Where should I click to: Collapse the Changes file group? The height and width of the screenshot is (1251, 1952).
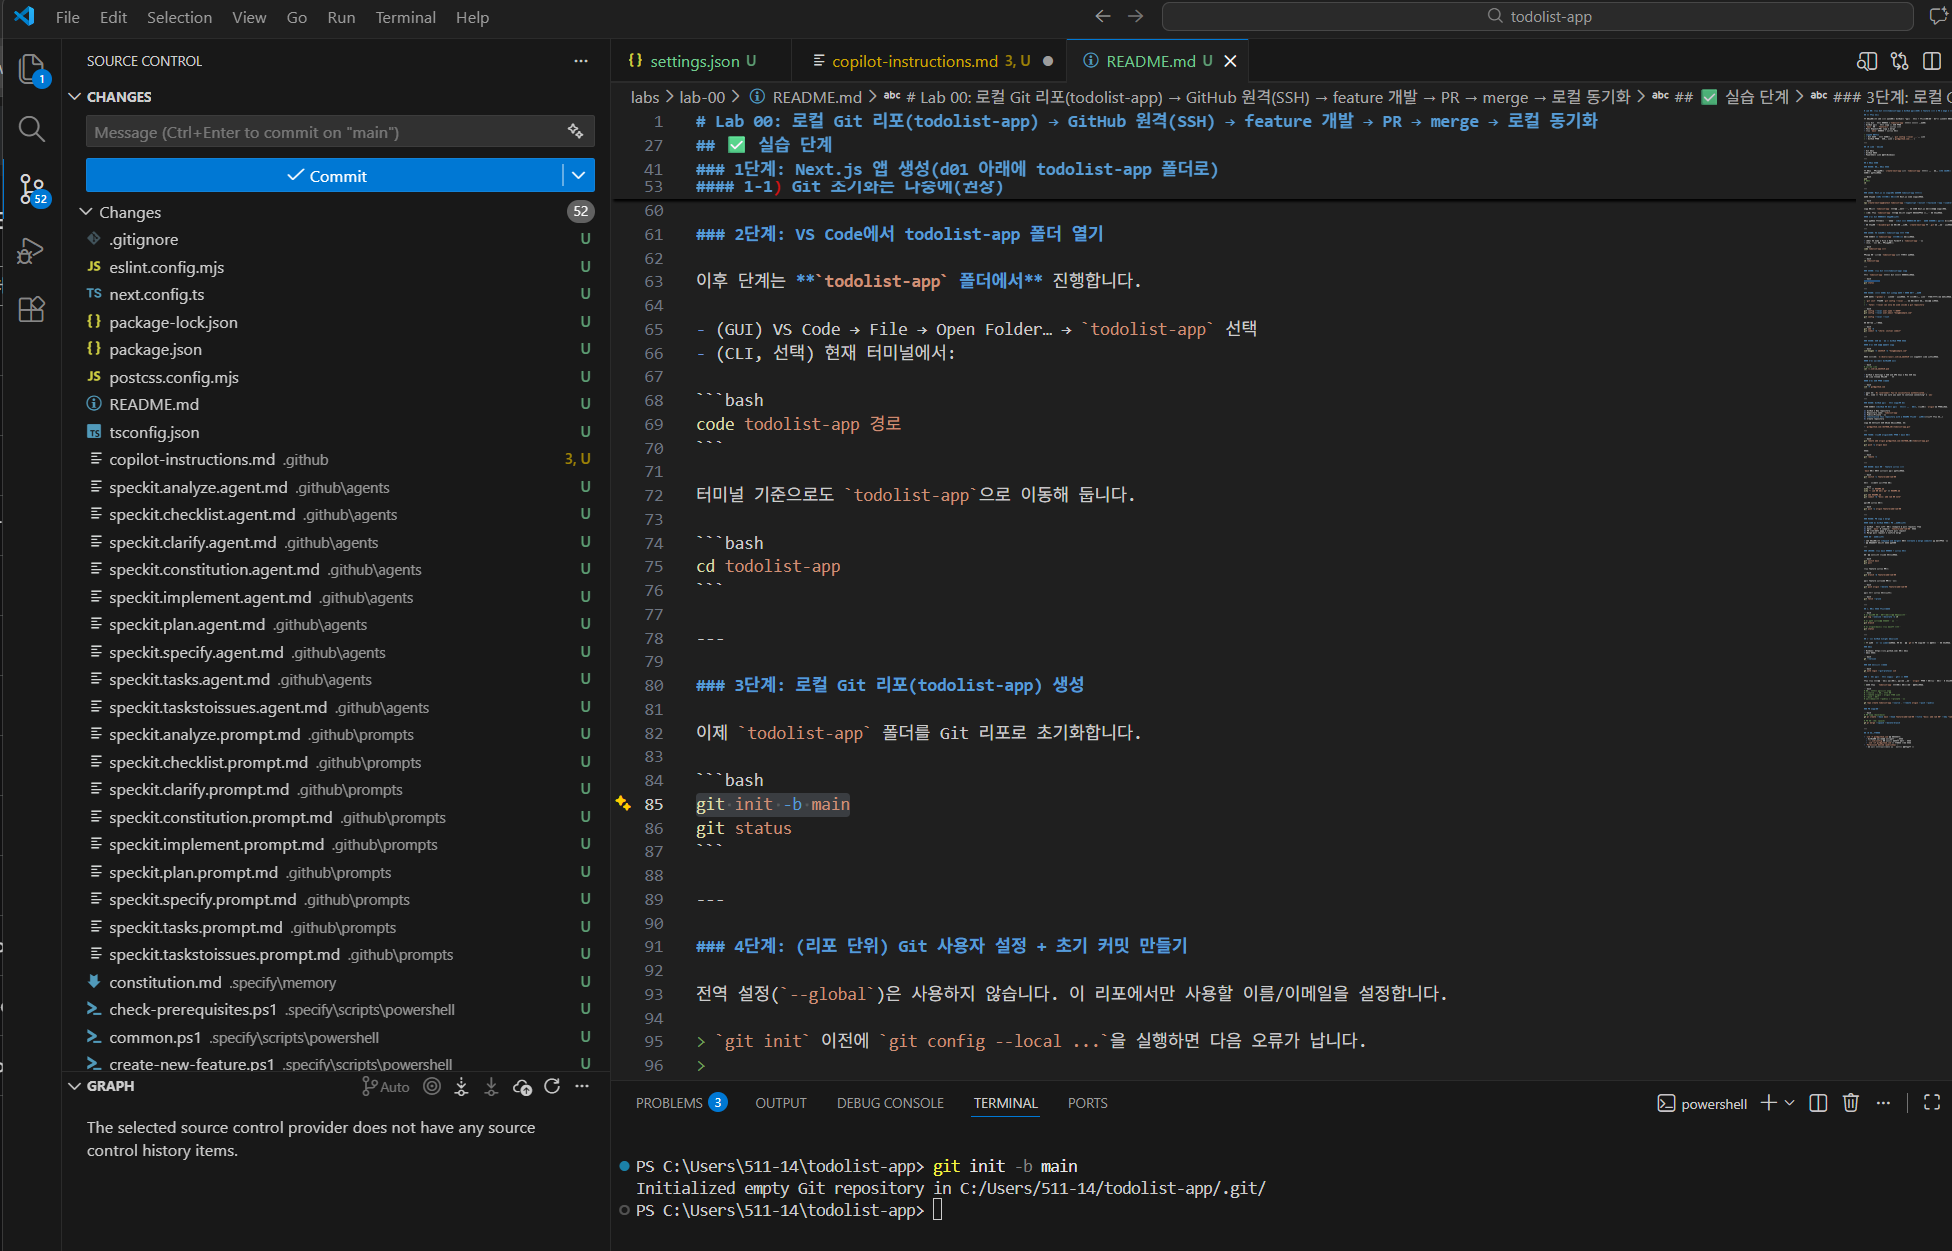[86, 212]
